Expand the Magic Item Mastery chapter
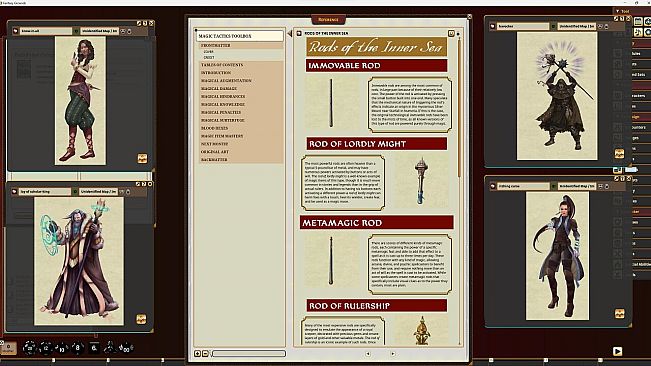 [x=241, y=136]
